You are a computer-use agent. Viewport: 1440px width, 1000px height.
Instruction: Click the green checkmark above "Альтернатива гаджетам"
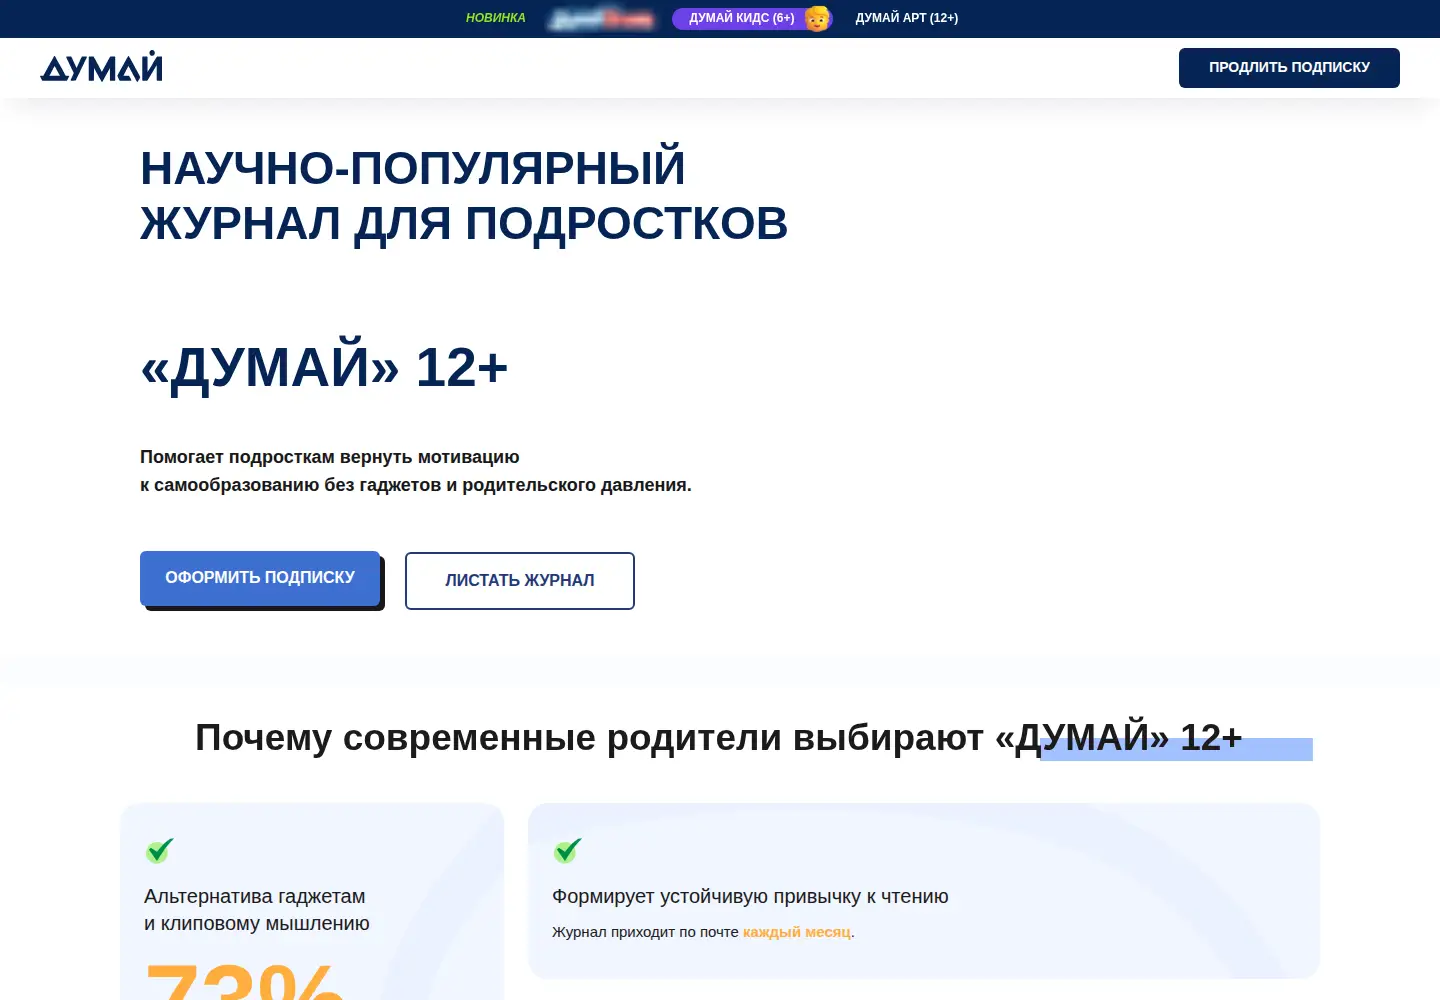(160, 850)
